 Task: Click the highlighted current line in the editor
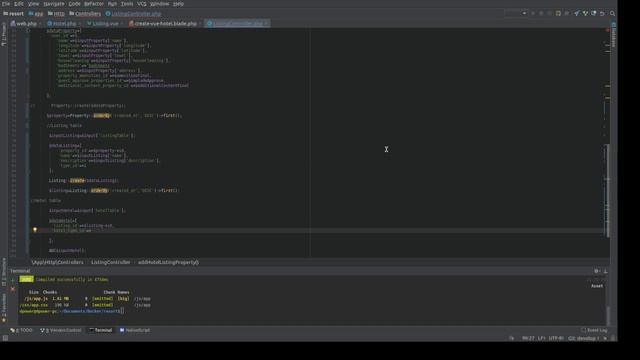[x=316, y=231]
